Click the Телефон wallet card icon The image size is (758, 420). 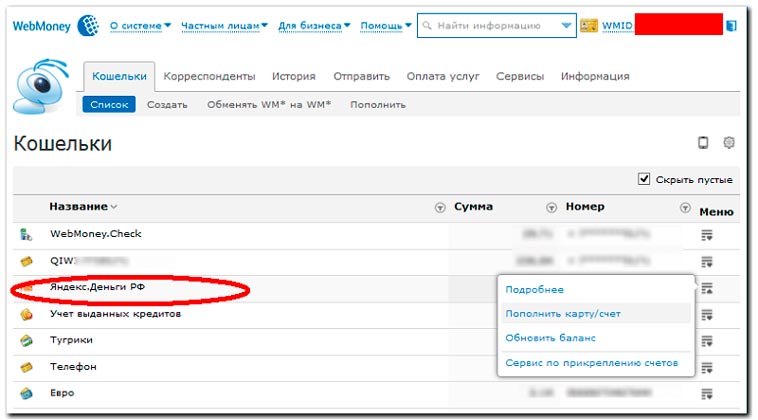click(27, 367)
